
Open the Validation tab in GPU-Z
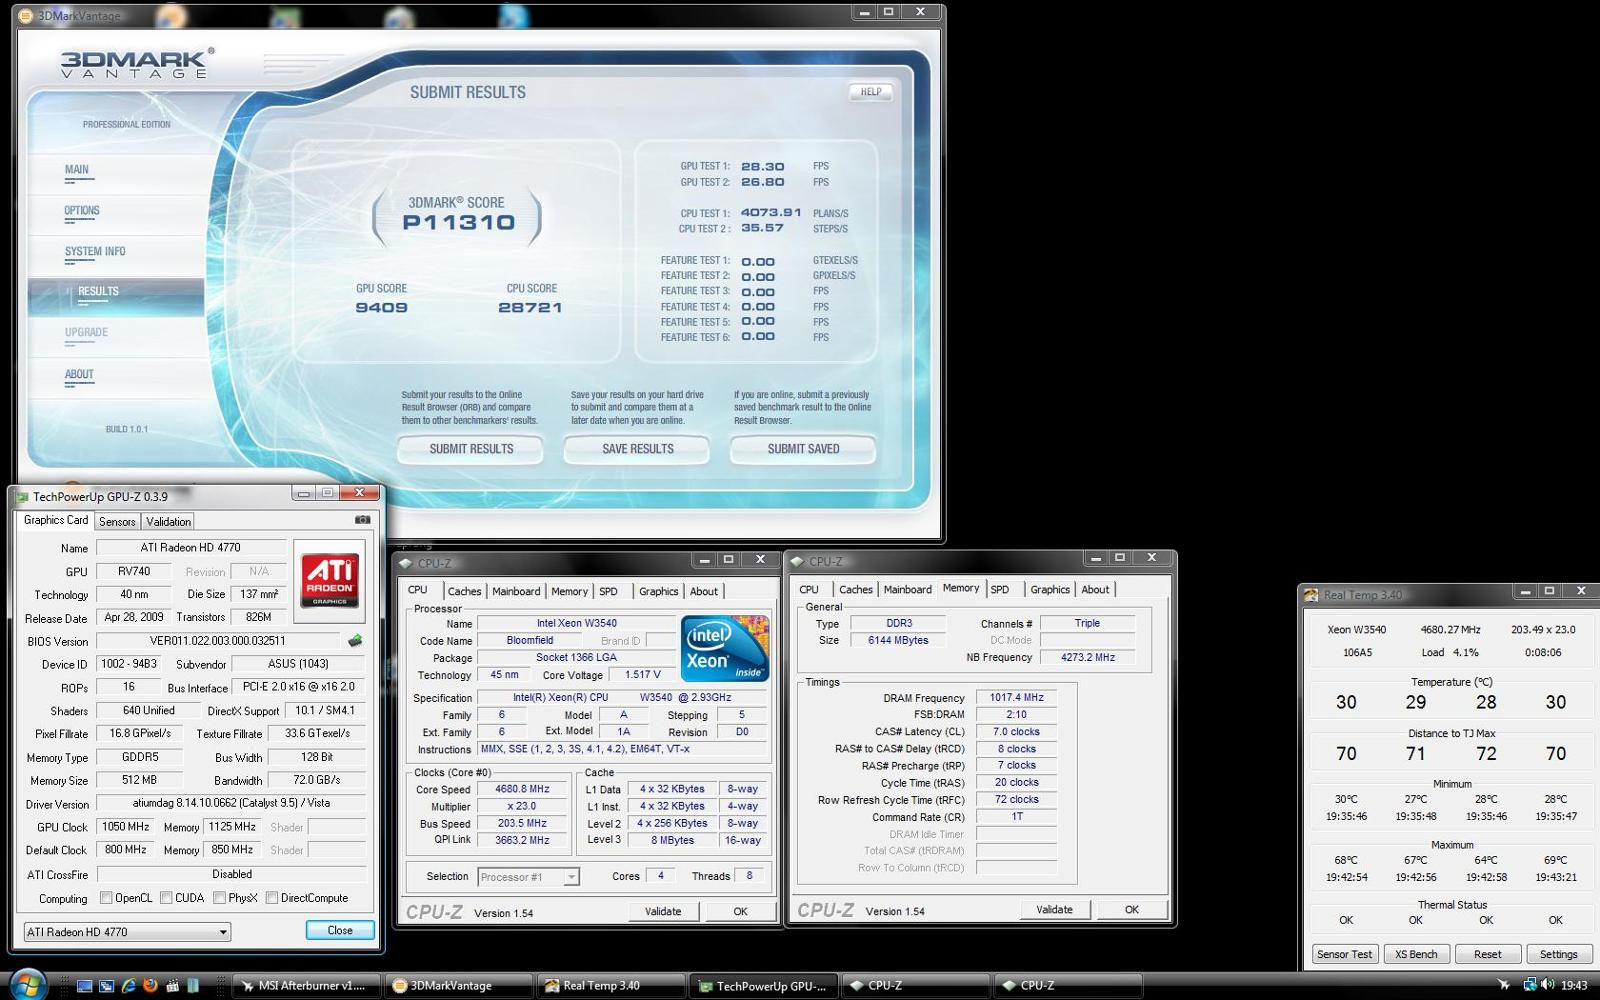pos(168,521)
